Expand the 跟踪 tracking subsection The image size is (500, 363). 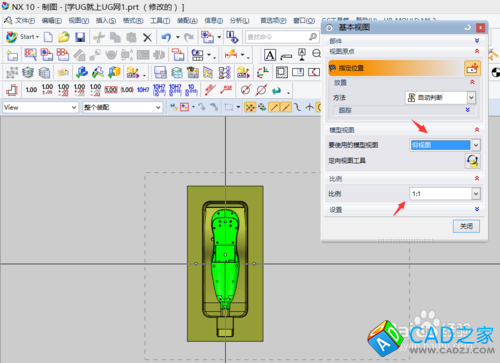468,110
